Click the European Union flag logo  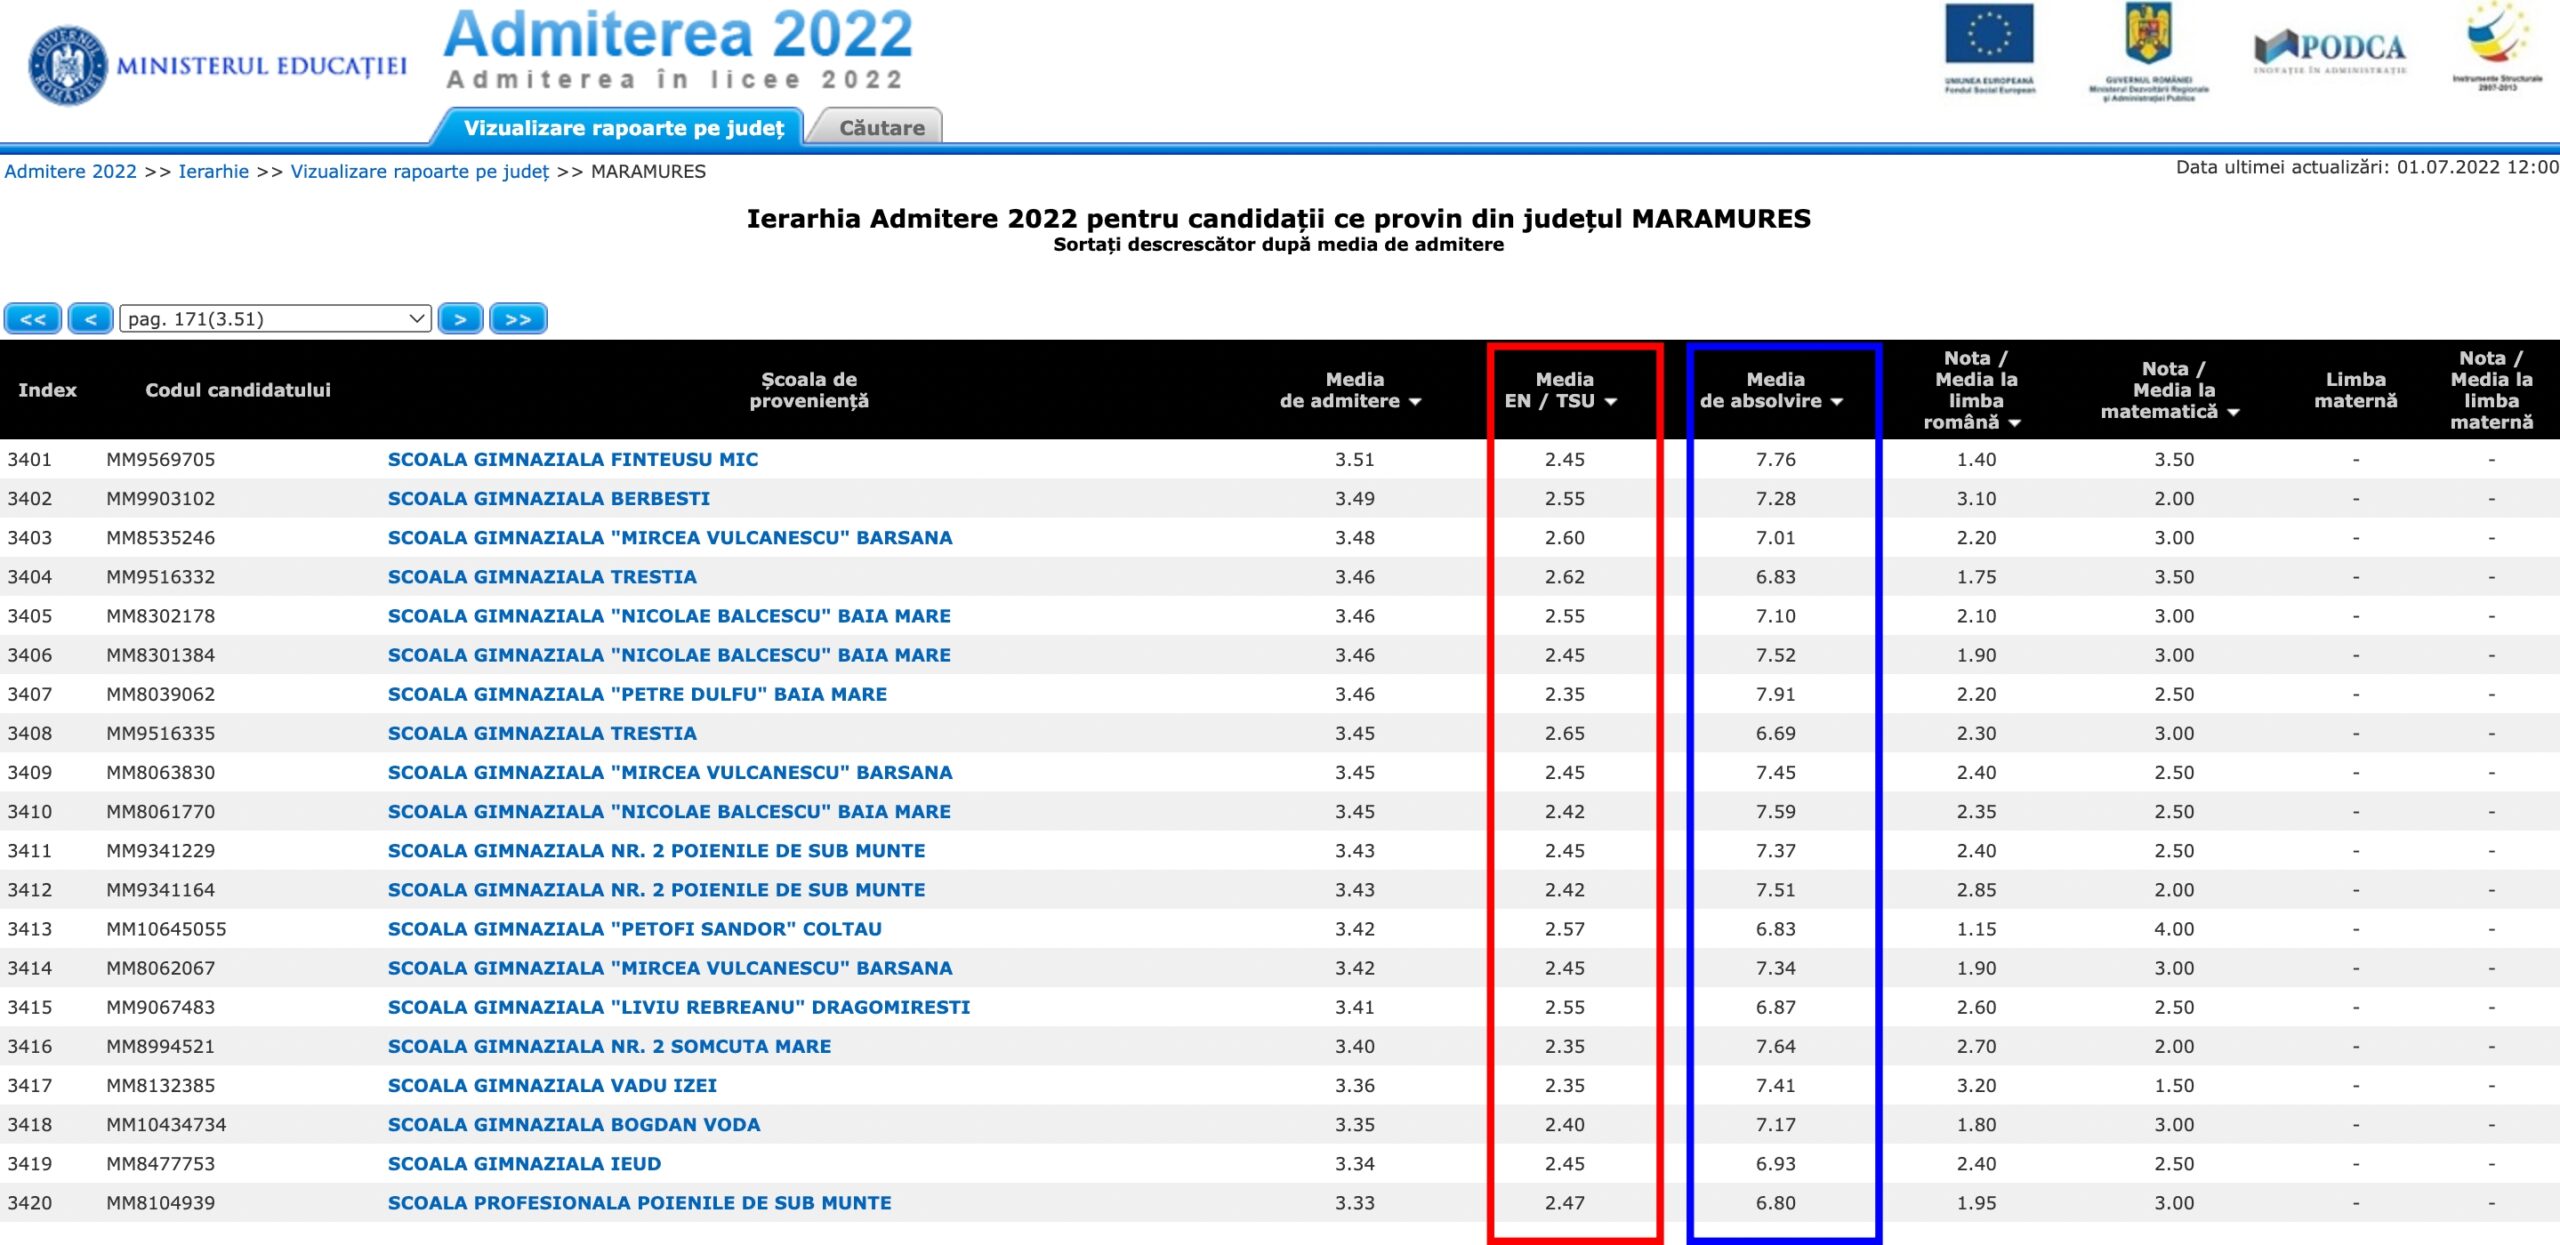click(x=1989, y=49)
